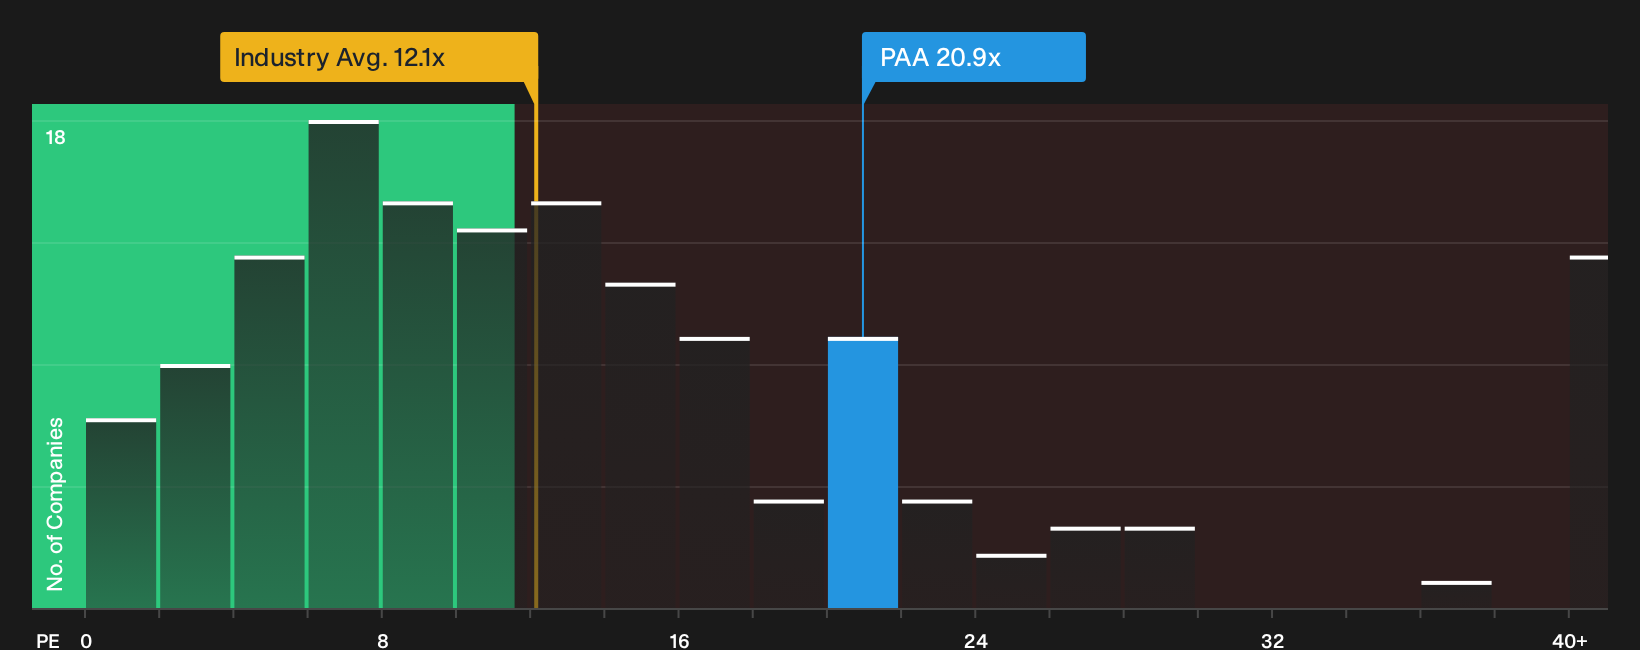The height and width of the screenshot is (650, 1640).
Task: Click the axis label 16
Action: pyautogui.click(x=679, y=640)
